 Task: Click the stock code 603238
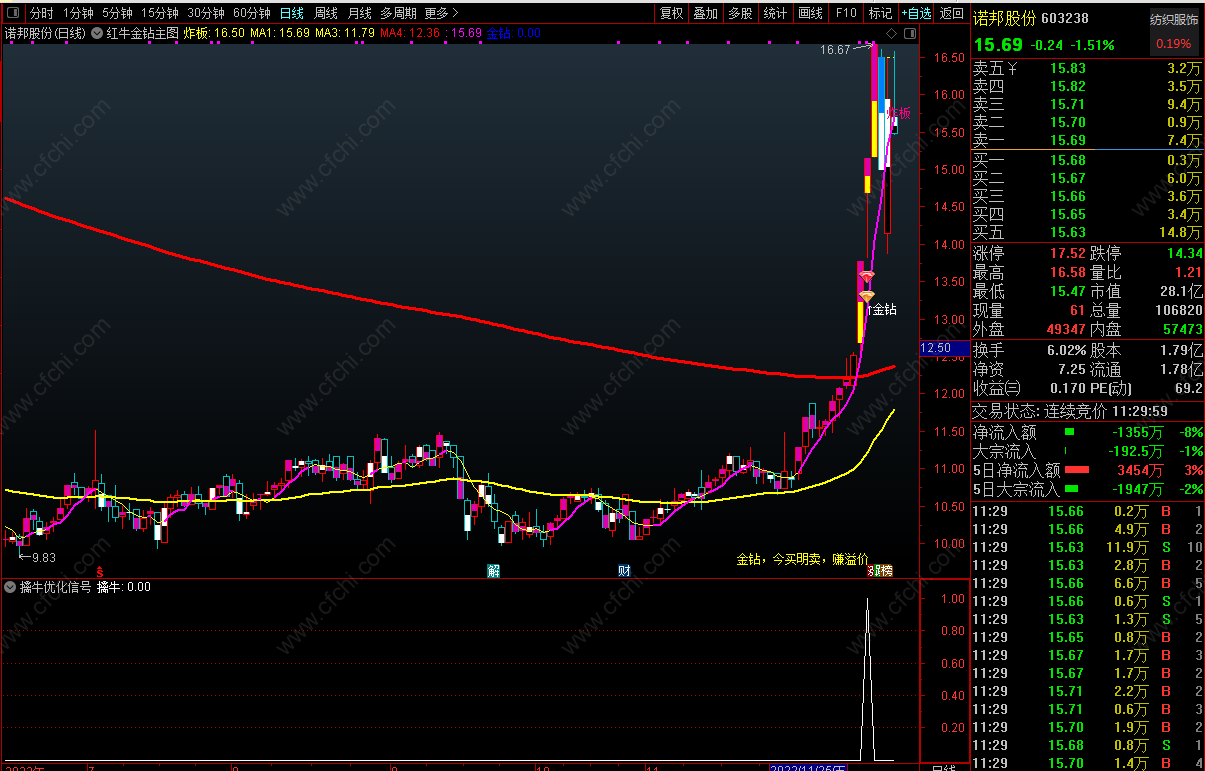pyautogui.click(x=1065, y=18)
